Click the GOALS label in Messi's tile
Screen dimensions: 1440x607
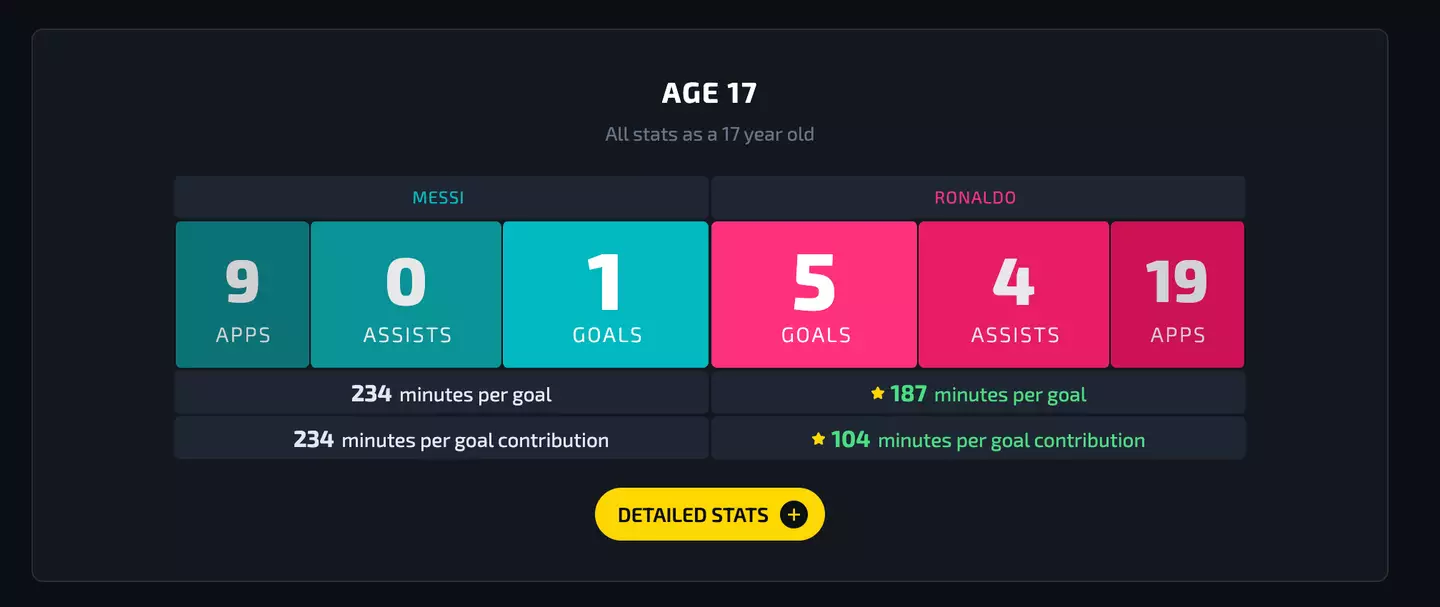[x=607, y=336]
